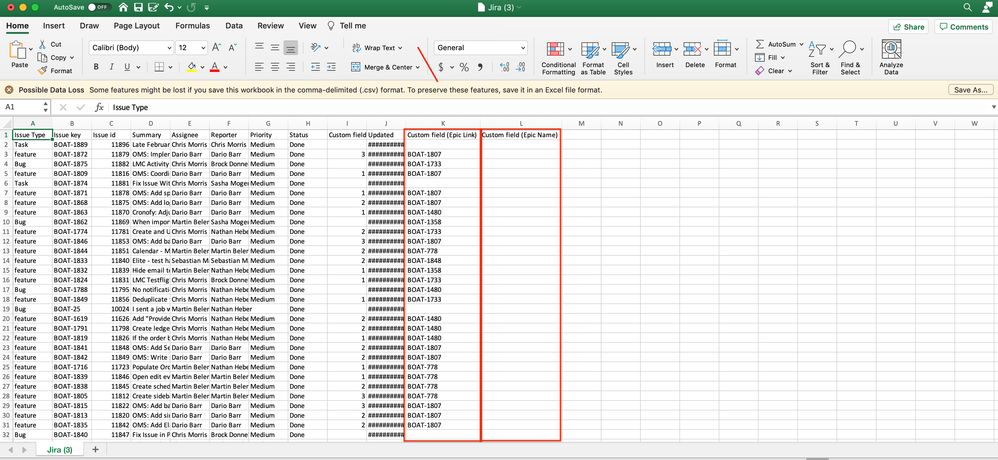This screenshot has width=998, height=460.
Task: Toggle Bold formatting
Action: tap(96, 67)
